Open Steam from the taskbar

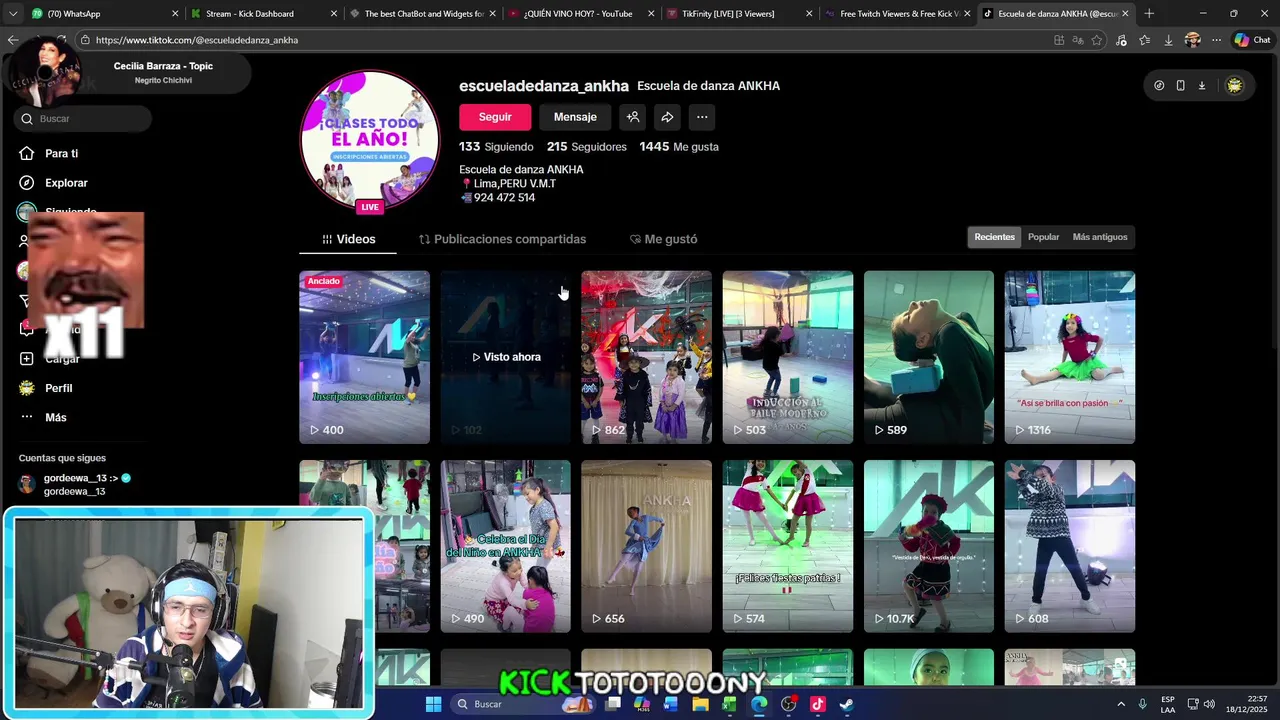pyautogui.click(x=846, y=704)
